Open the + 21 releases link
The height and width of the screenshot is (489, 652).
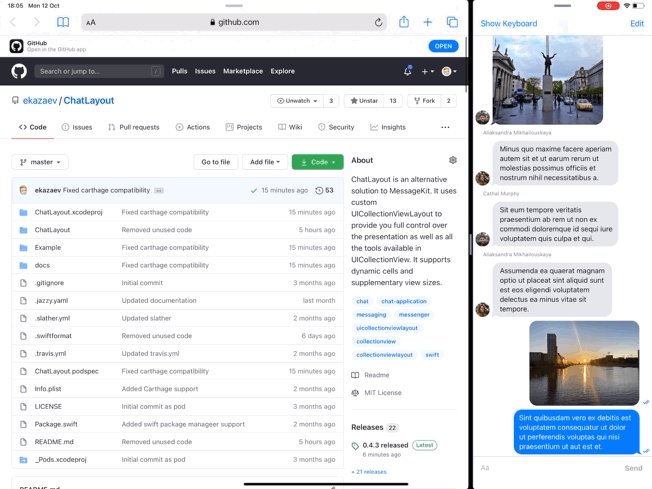tap(369, 472)
